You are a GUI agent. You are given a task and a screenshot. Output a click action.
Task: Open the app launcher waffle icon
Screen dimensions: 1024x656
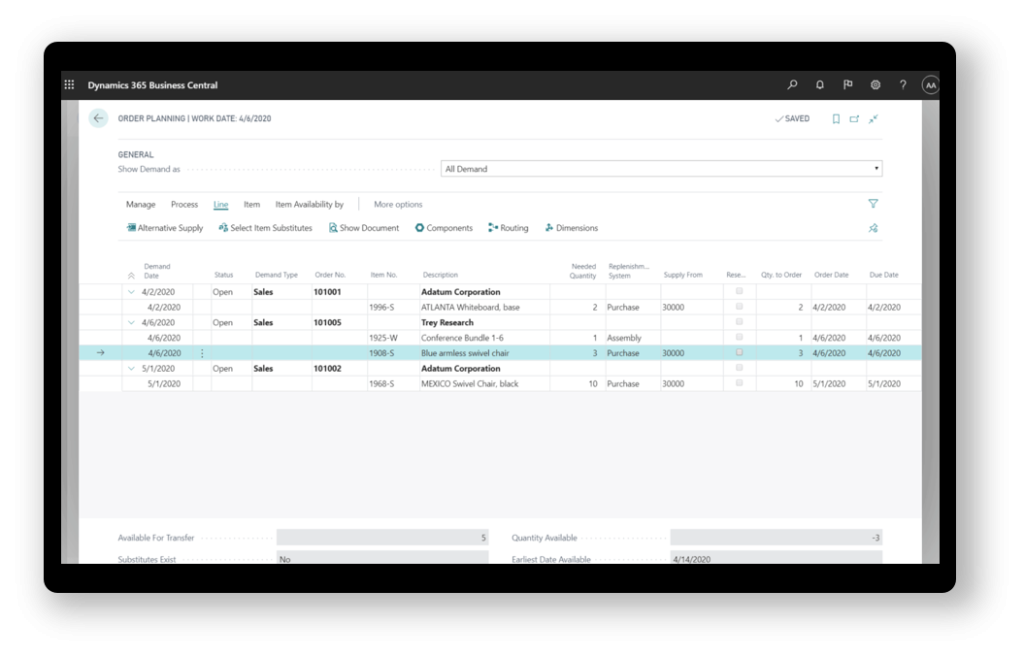click(x=69, y=85)
